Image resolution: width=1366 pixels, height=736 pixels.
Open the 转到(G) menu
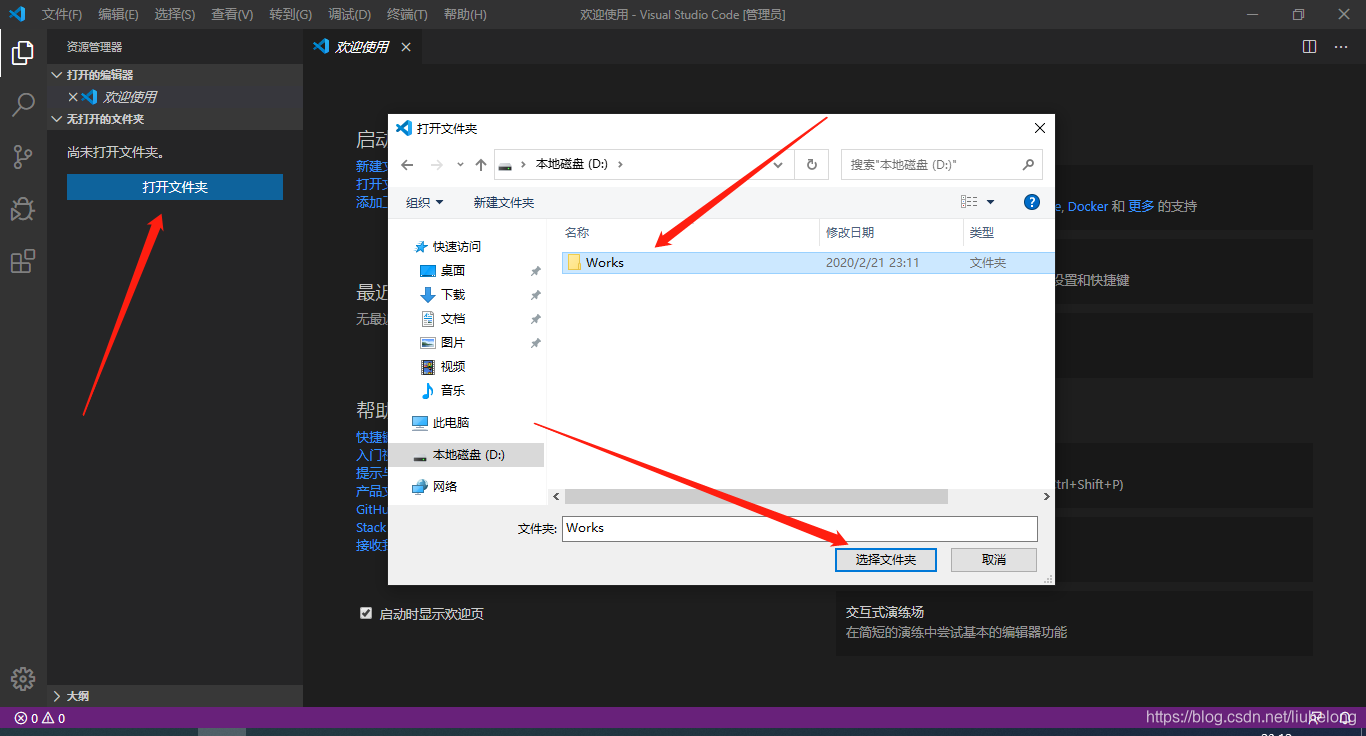pyautogui.click(x=290, y=15)
